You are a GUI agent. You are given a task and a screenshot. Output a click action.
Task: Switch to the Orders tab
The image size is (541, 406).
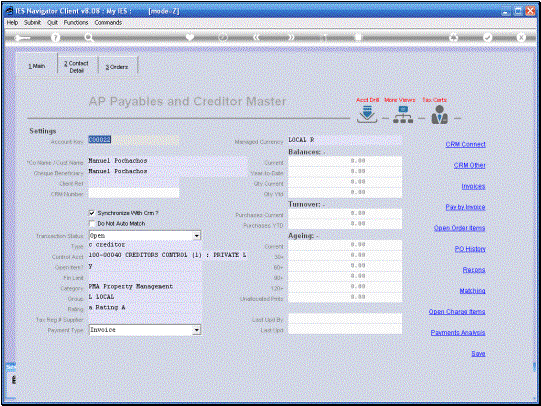coord(117,67)
